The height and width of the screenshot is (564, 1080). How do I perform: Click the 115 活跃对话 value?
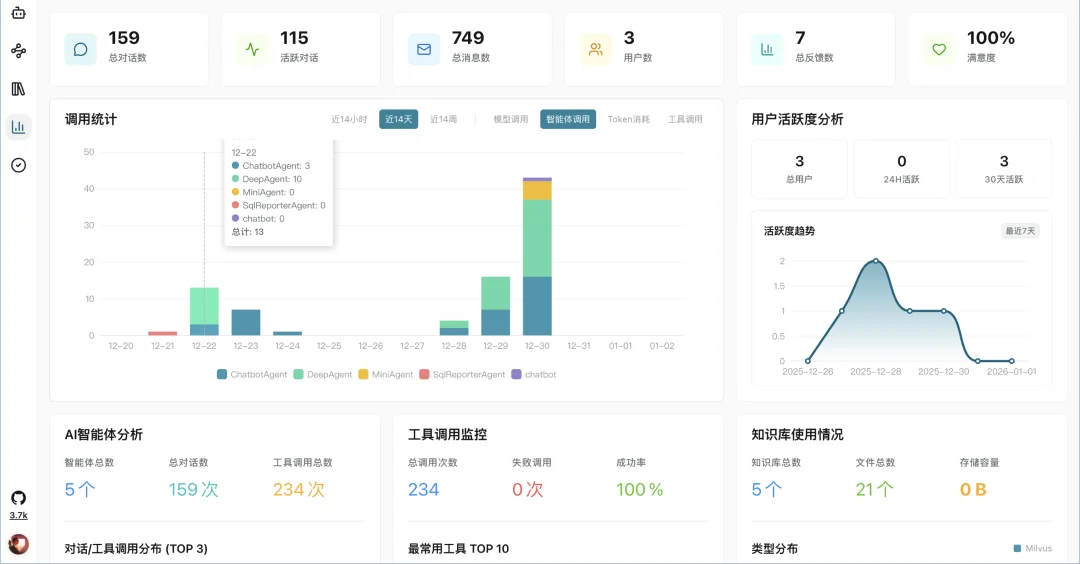point(294,38)
